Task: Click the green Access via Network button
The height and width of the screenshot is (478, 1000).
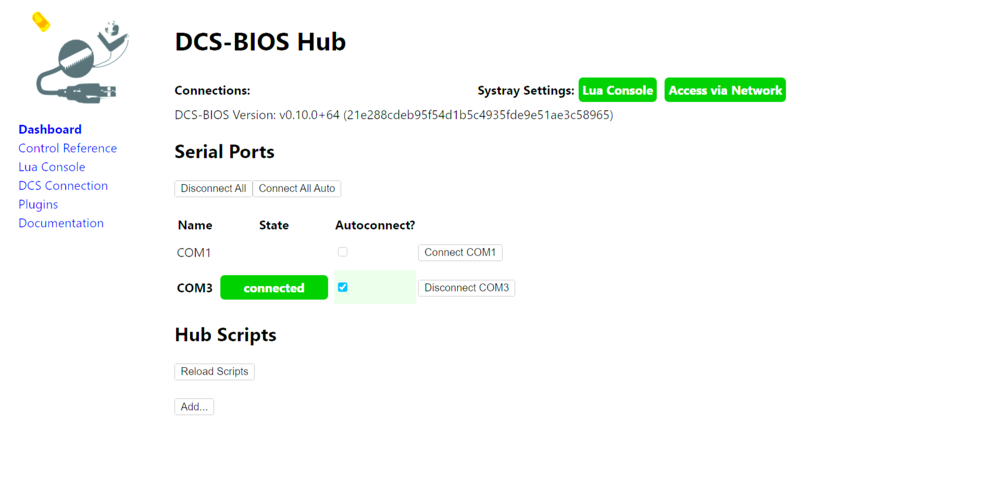Action: tap(725, 90)
